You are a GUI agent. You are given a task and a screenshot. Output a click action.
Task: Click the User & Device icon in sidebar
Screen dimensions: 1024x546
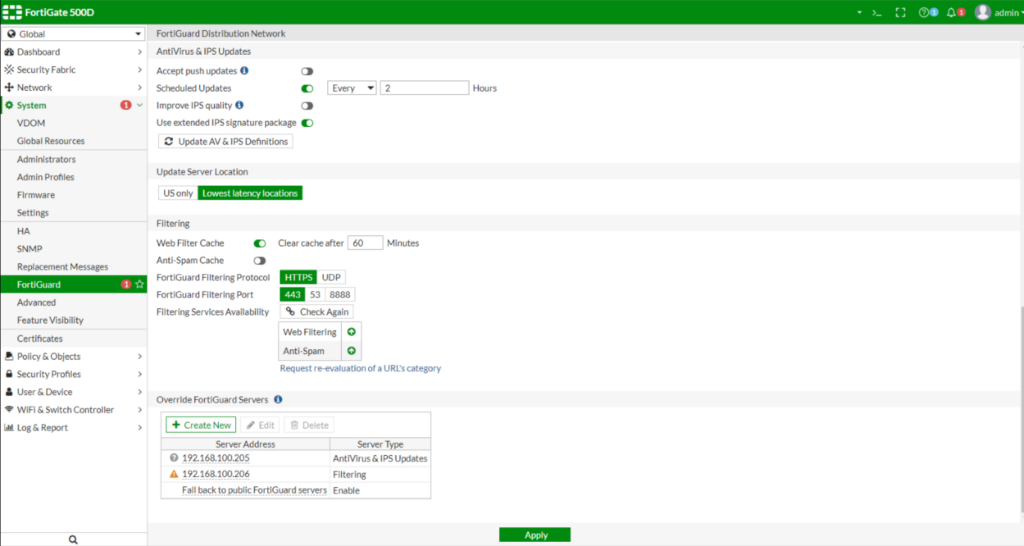tap(9, 392)
